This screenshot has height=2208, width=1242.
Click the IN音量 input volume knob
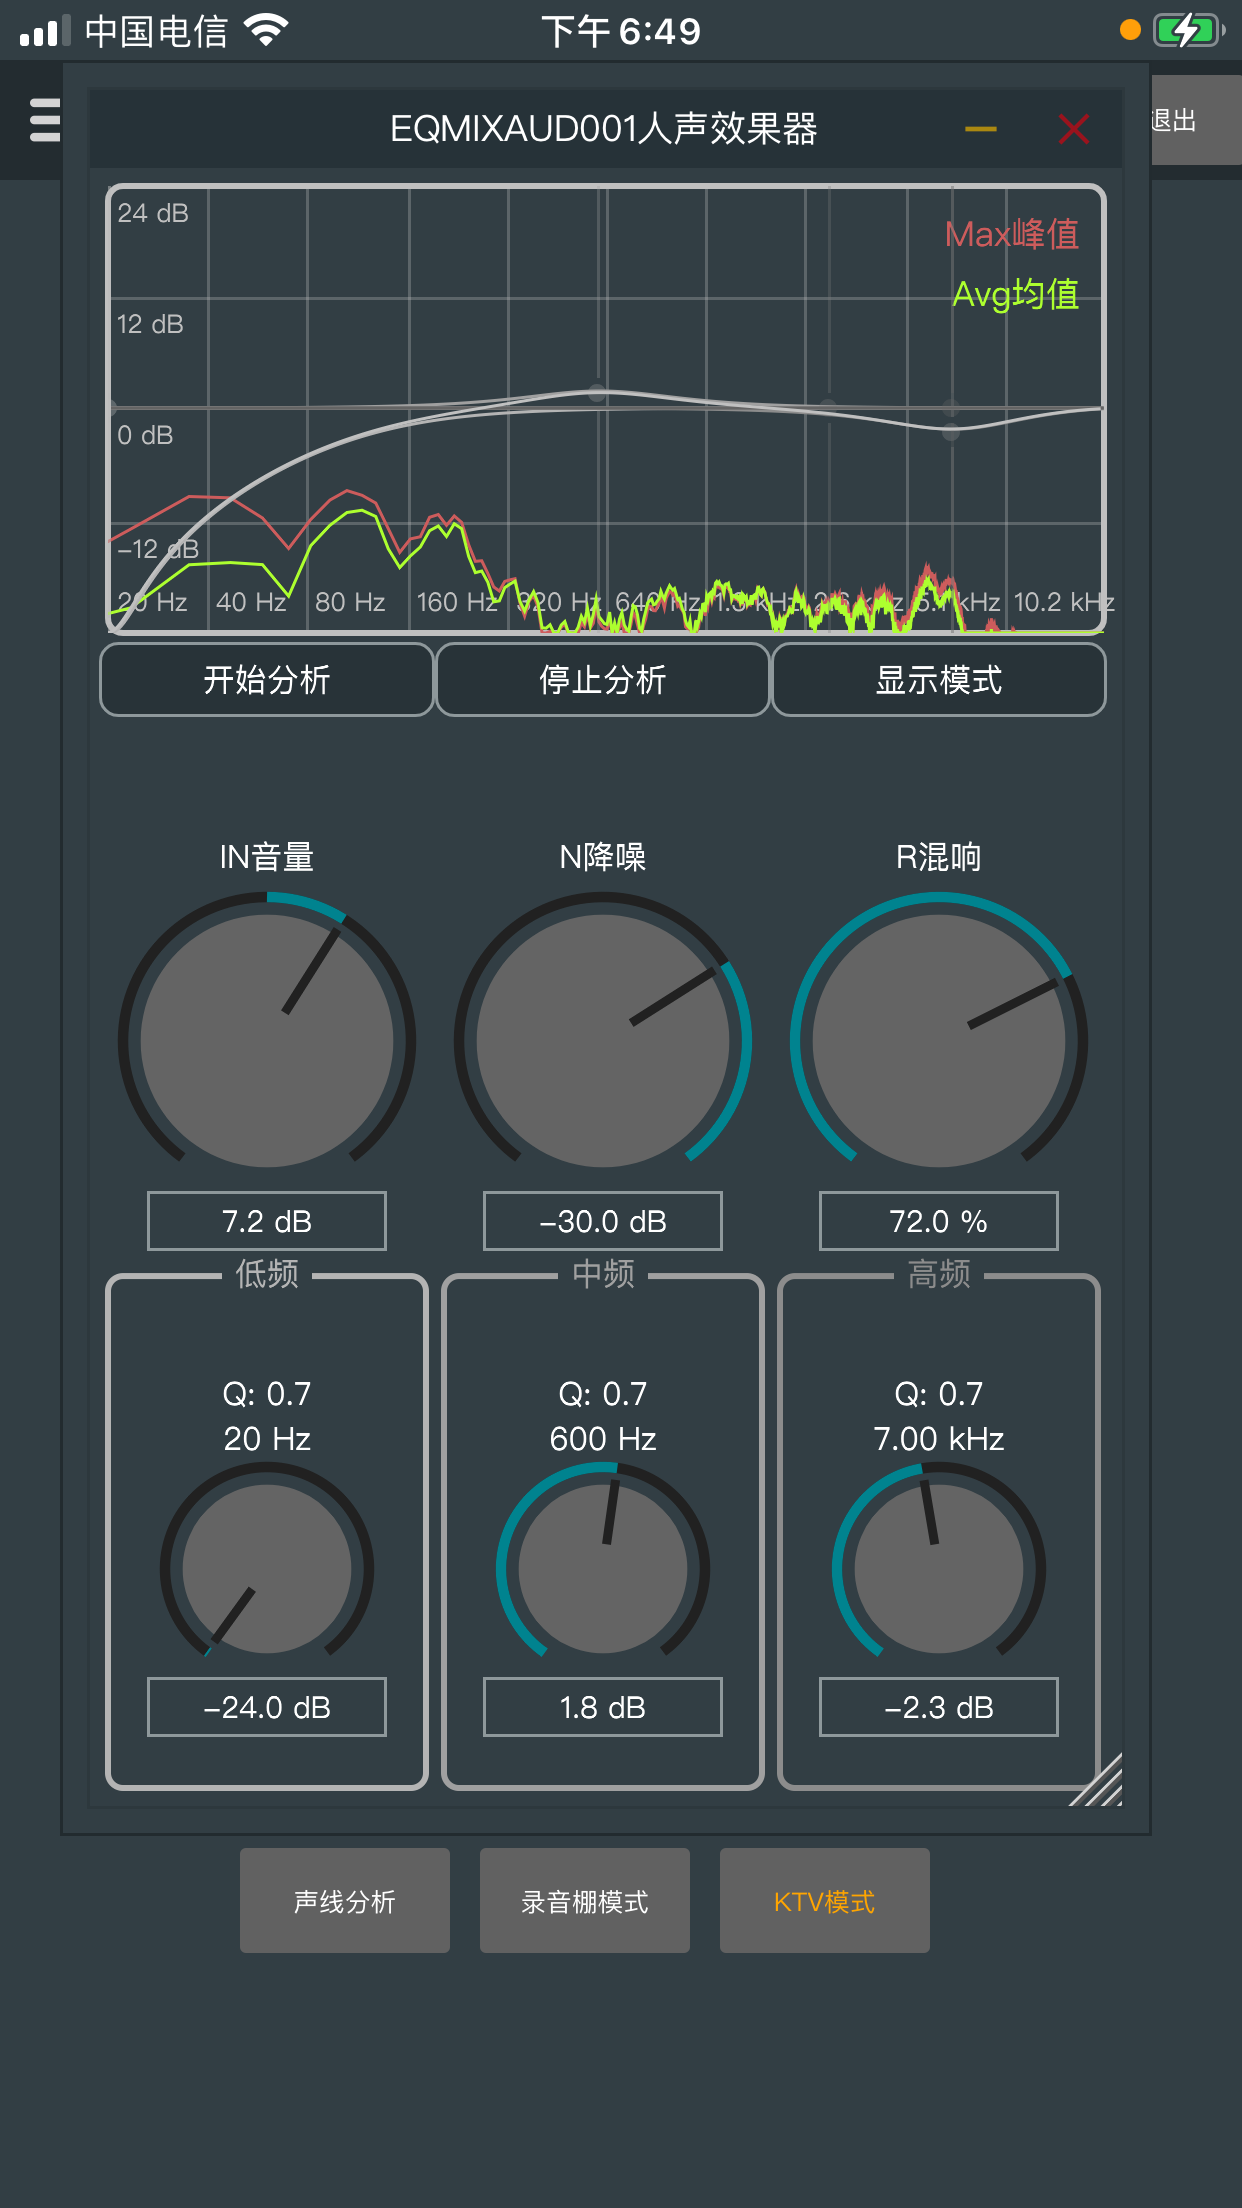[267, 1041]
